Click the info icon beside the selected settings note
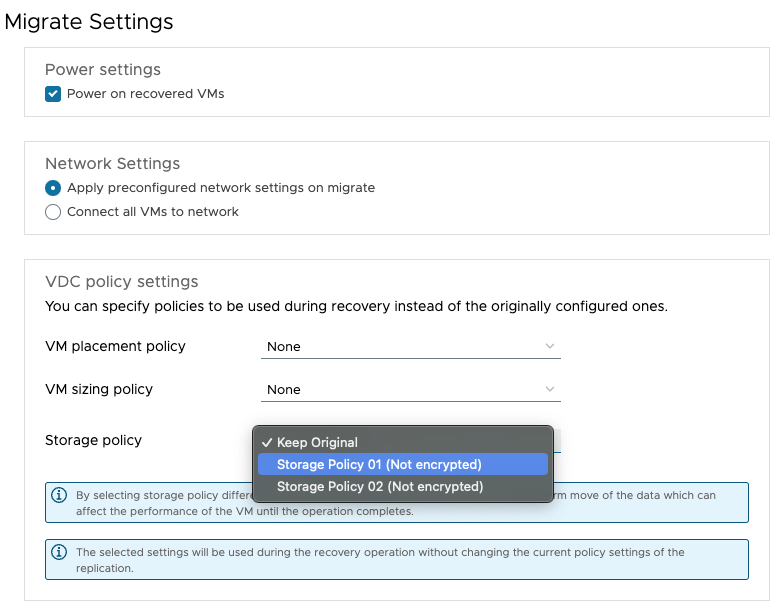776x607 pixels. click(x=59, y=552)
